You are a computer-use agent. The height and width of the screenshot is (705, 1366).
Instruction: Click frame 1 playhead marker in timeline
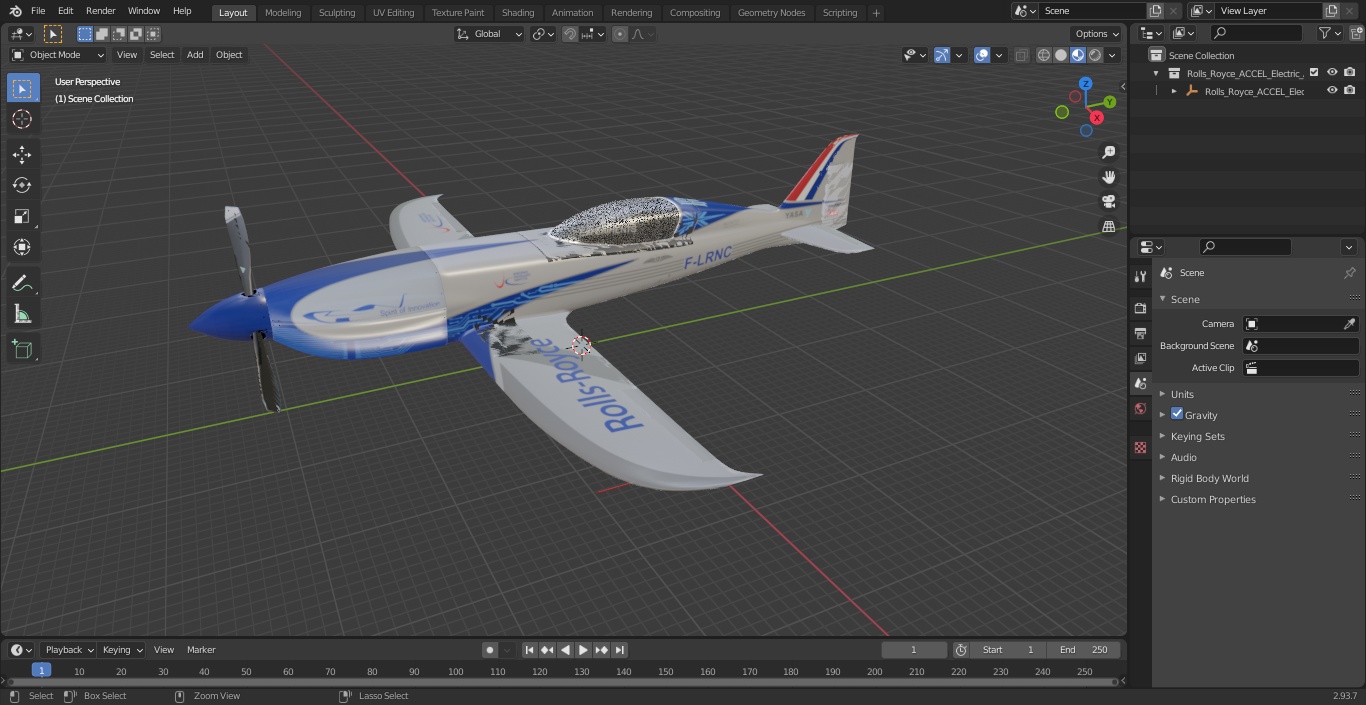[x=41, y=670]
